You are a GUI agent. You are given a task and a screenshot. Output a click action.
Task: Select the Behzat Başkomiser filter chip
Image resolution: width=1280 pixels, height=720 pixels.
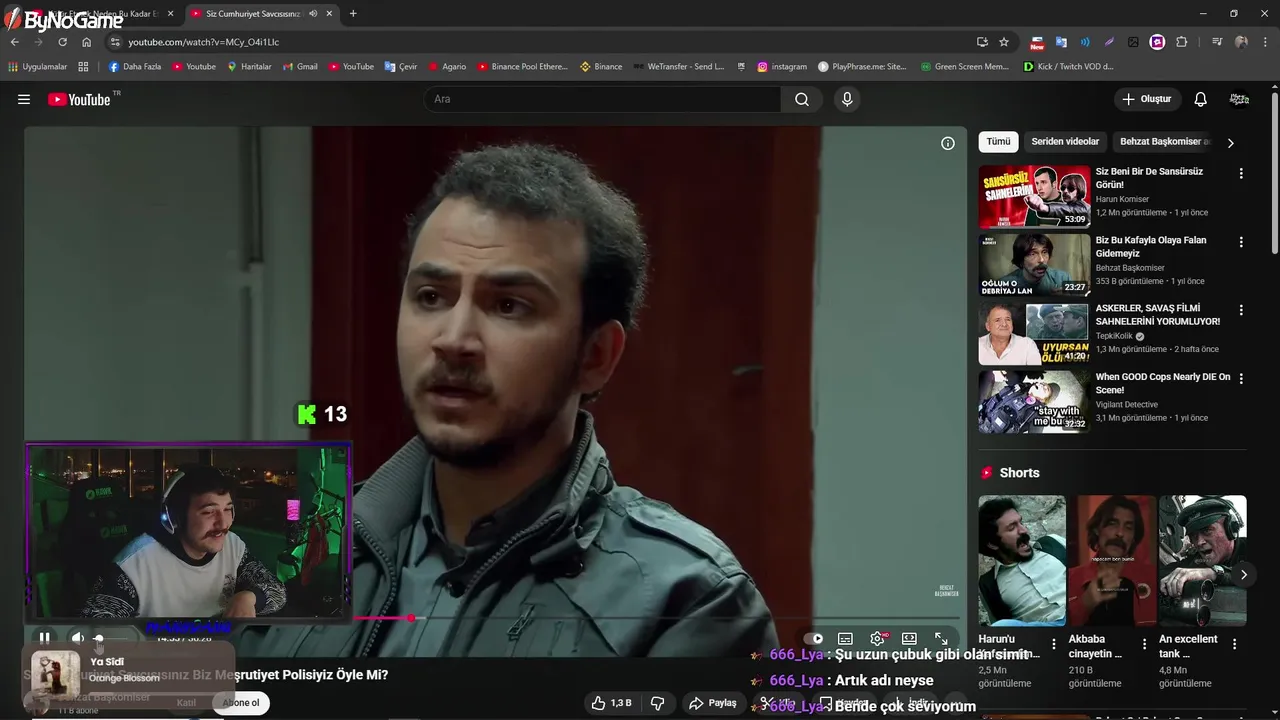click(x=1163, y=142)
